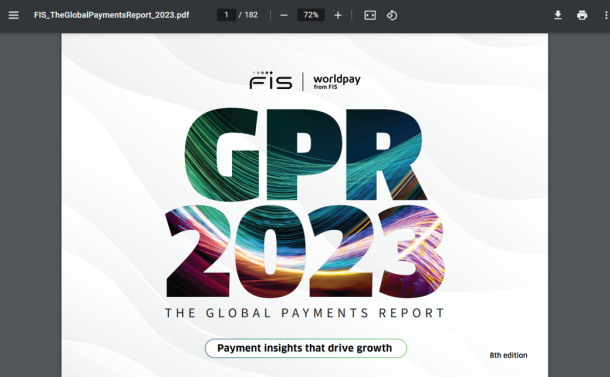Open the sidebar hamburger menu

coord(14,15)
